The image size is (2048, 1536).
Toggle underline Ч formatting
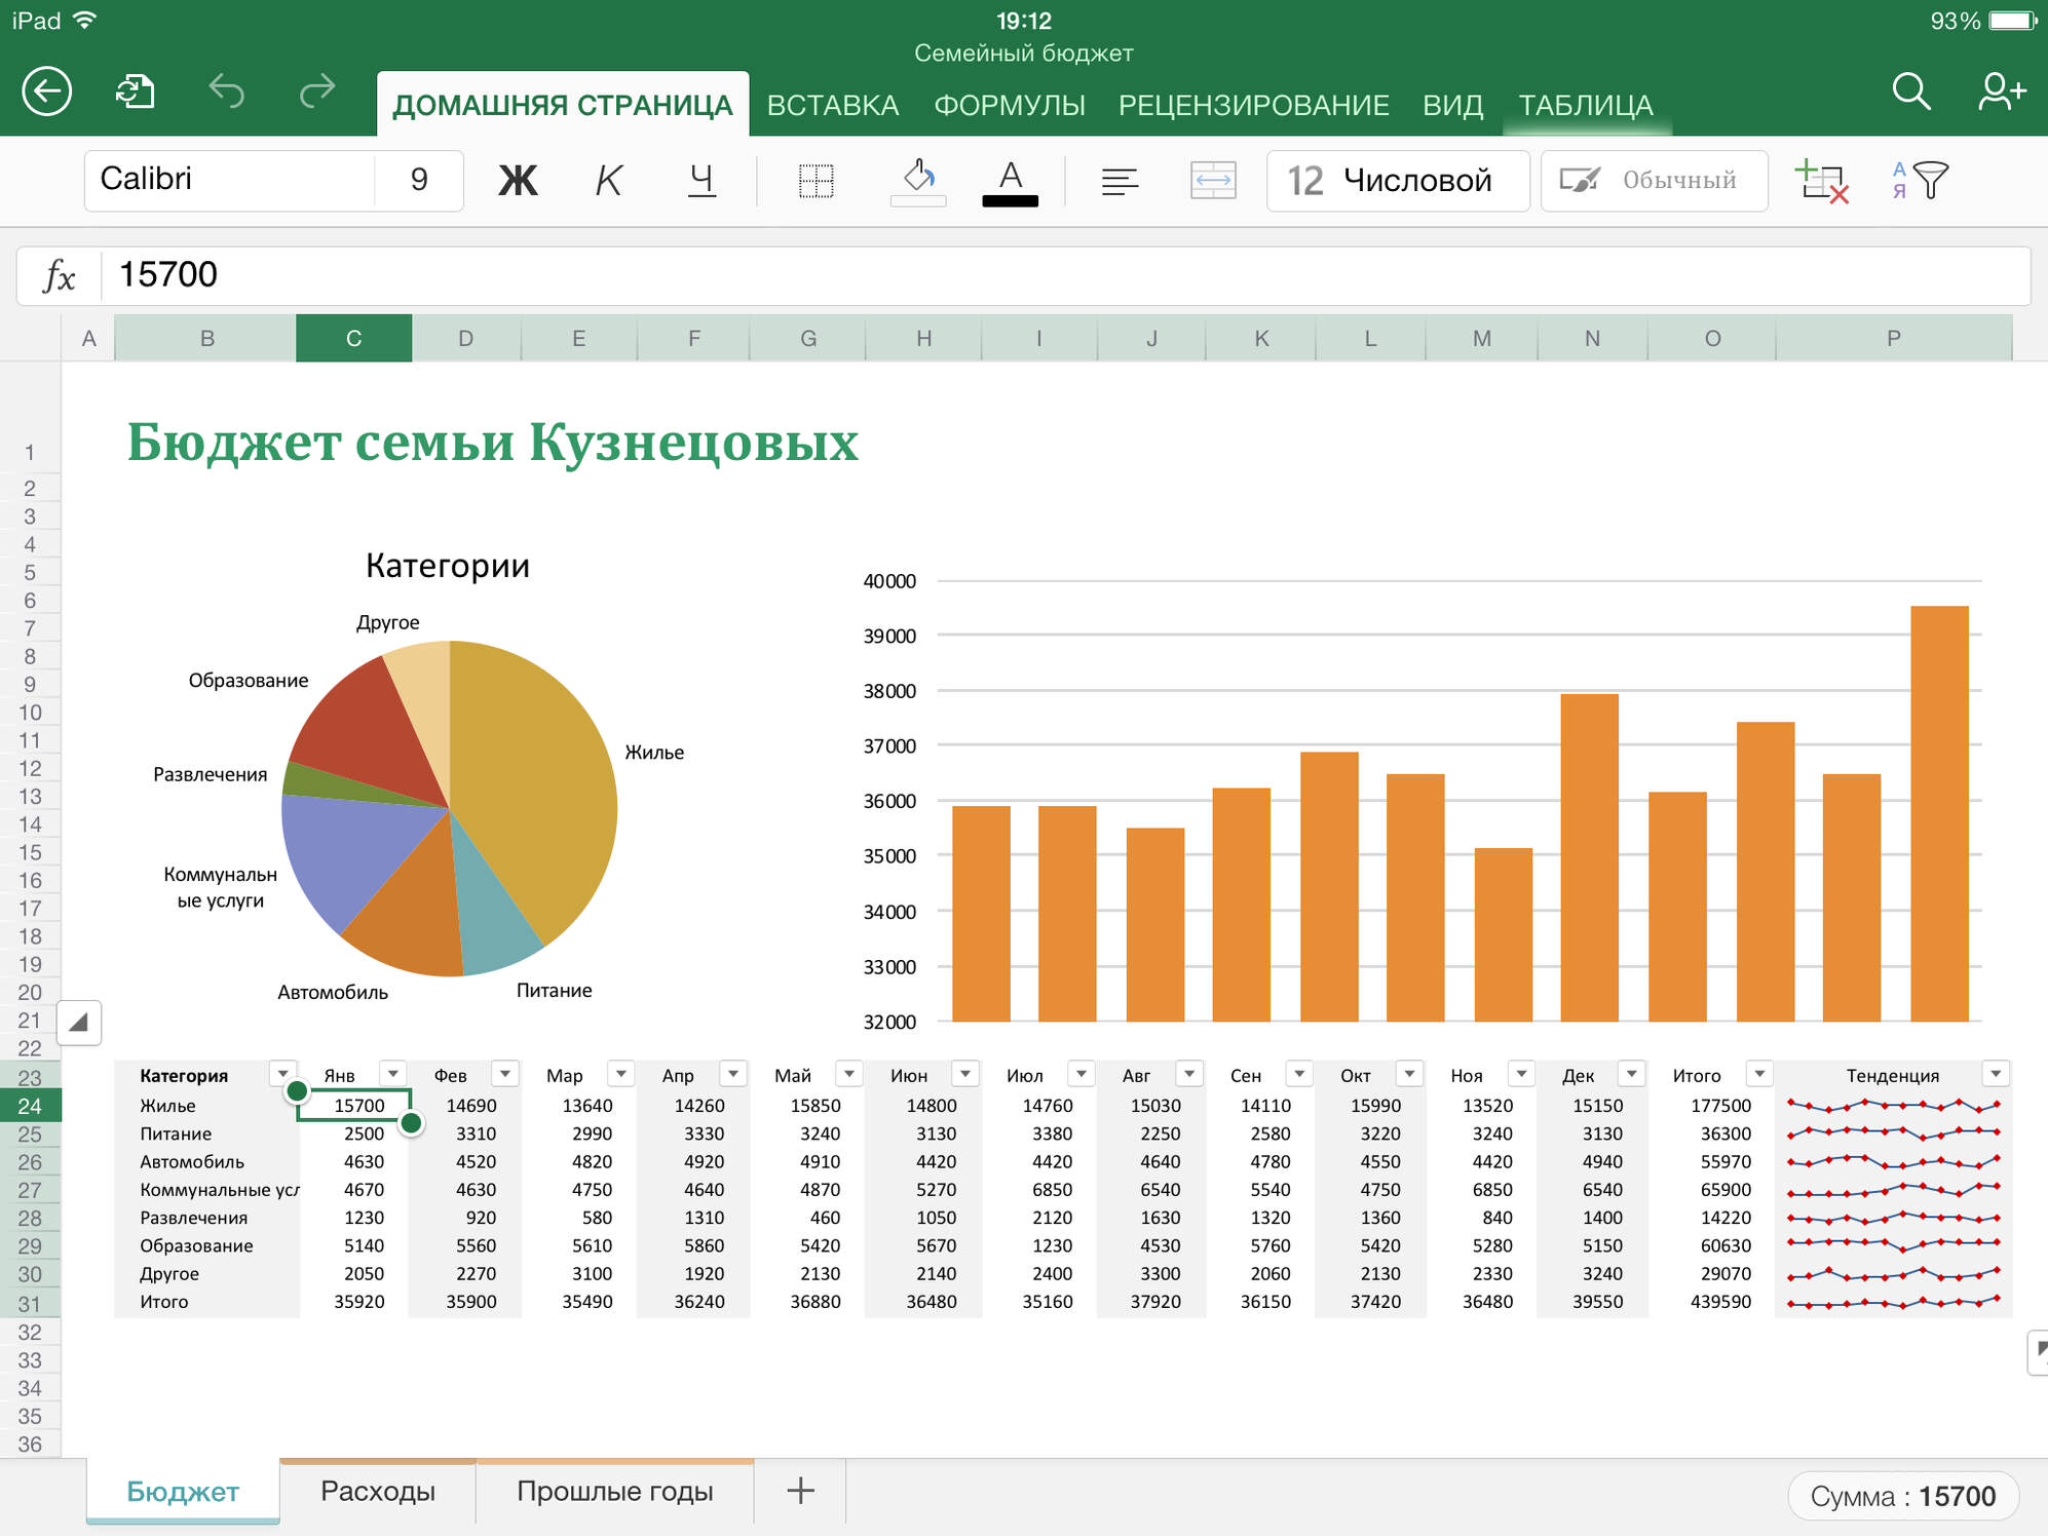[701, 181]
